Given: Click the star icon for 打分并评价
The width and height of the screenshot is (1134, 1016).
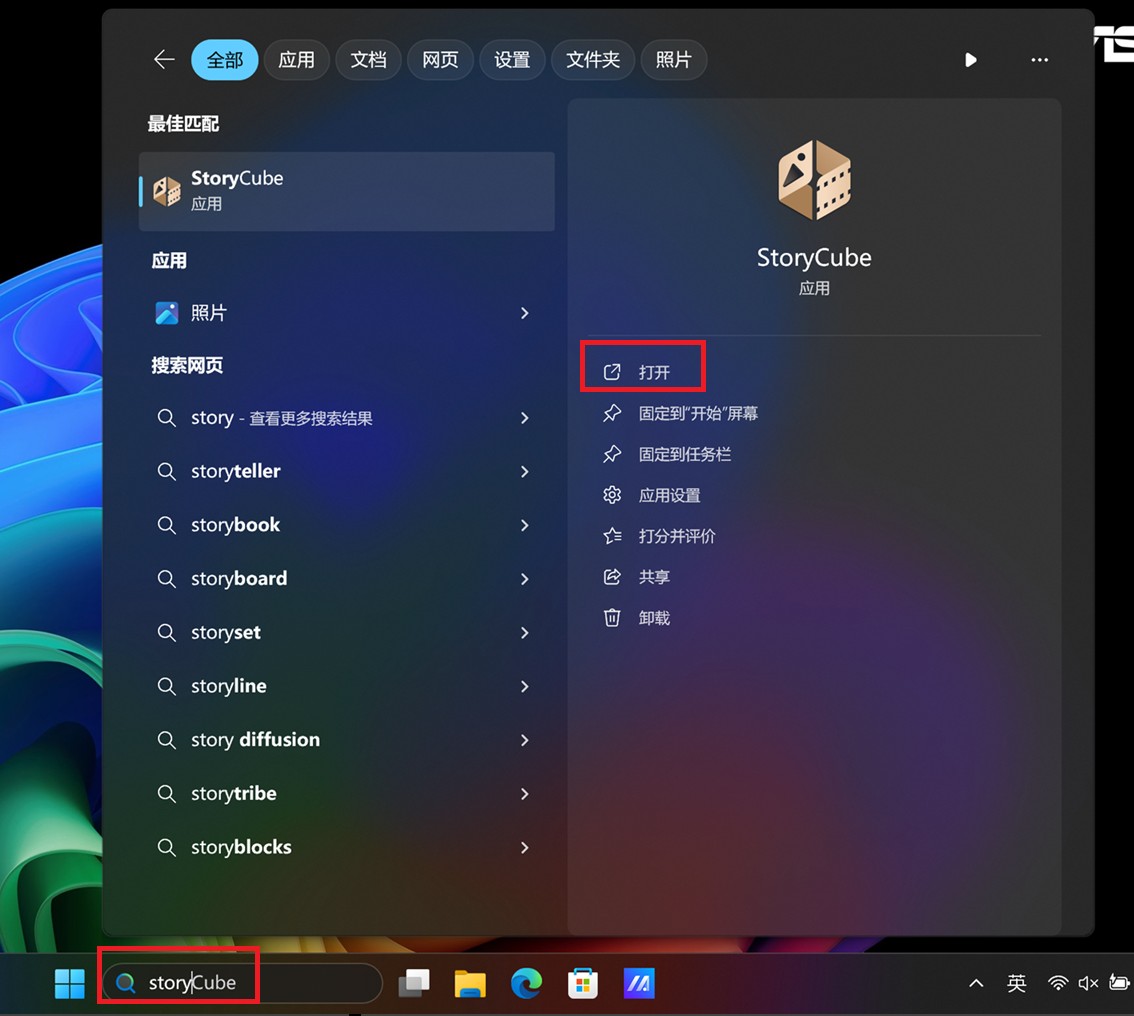Looking at the screenshot, I should click(x=612, y=536).
